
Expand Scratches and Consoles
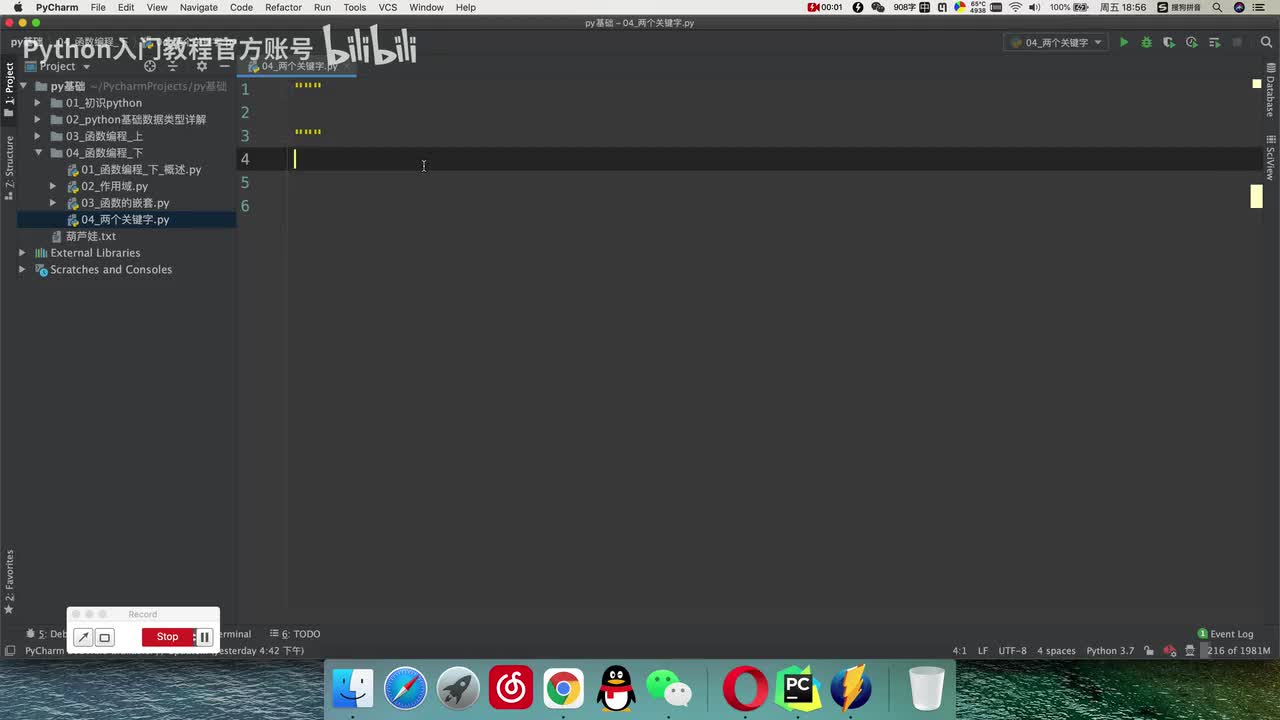point(22,270)
